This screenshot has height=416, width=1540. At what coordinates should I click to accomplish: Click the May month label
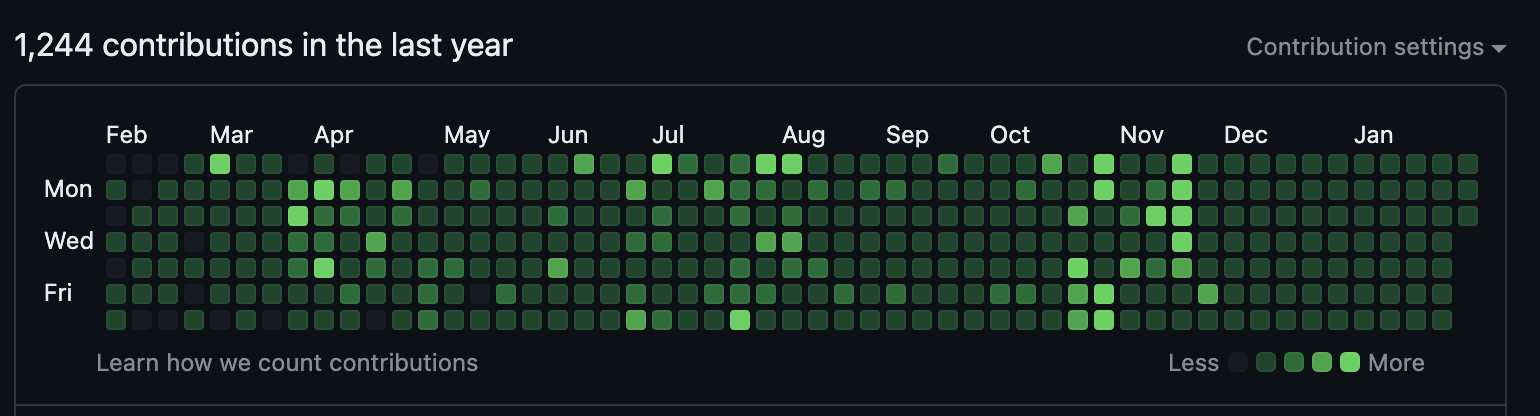(x=467, y=135)
